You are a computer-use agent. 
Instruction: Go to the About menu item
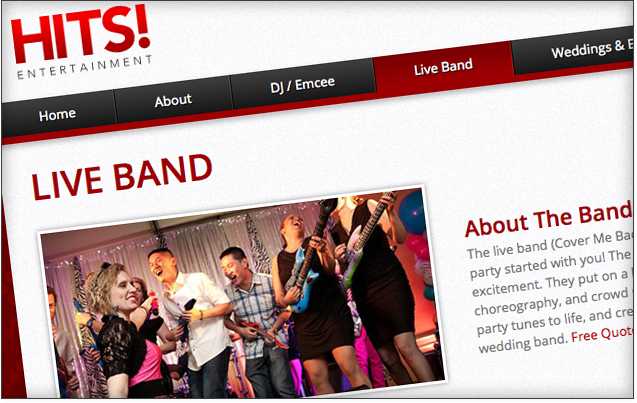click(173, 100)
